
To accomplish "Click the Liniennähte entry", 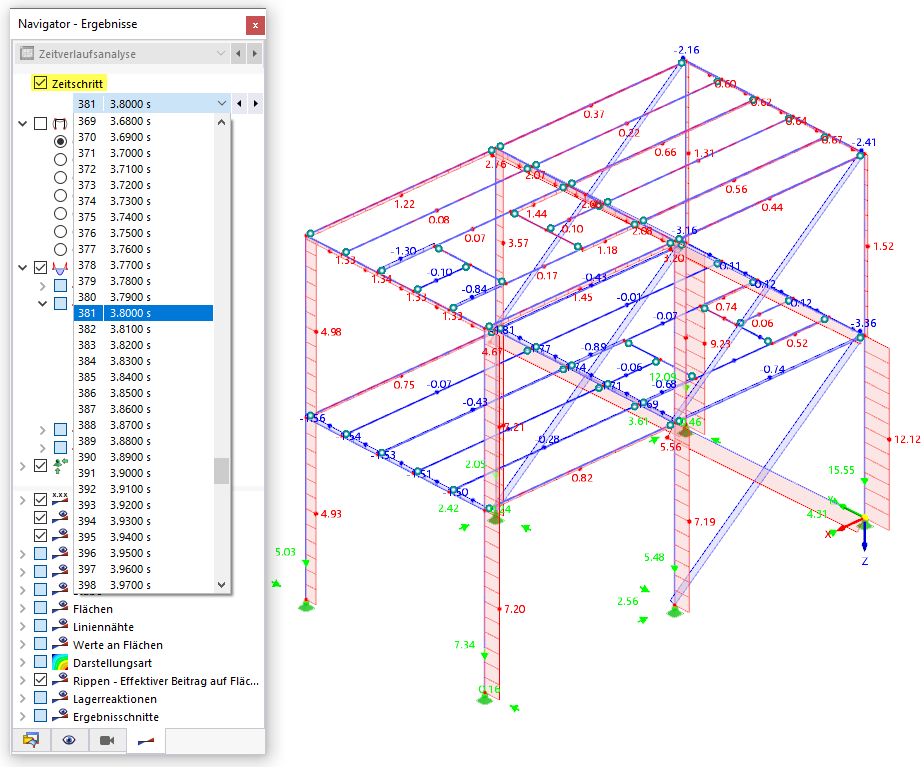I will (103, 627).
